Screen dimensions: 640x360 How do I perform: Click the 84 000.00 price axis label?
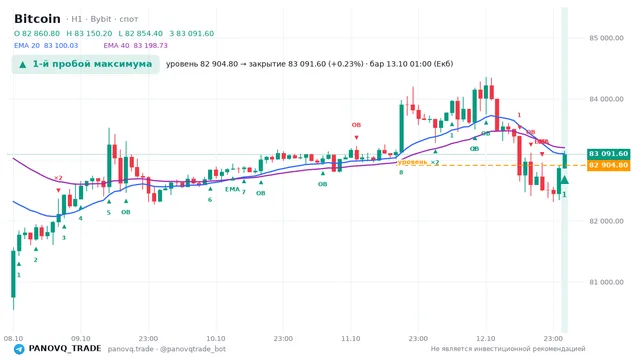[606, 99]
